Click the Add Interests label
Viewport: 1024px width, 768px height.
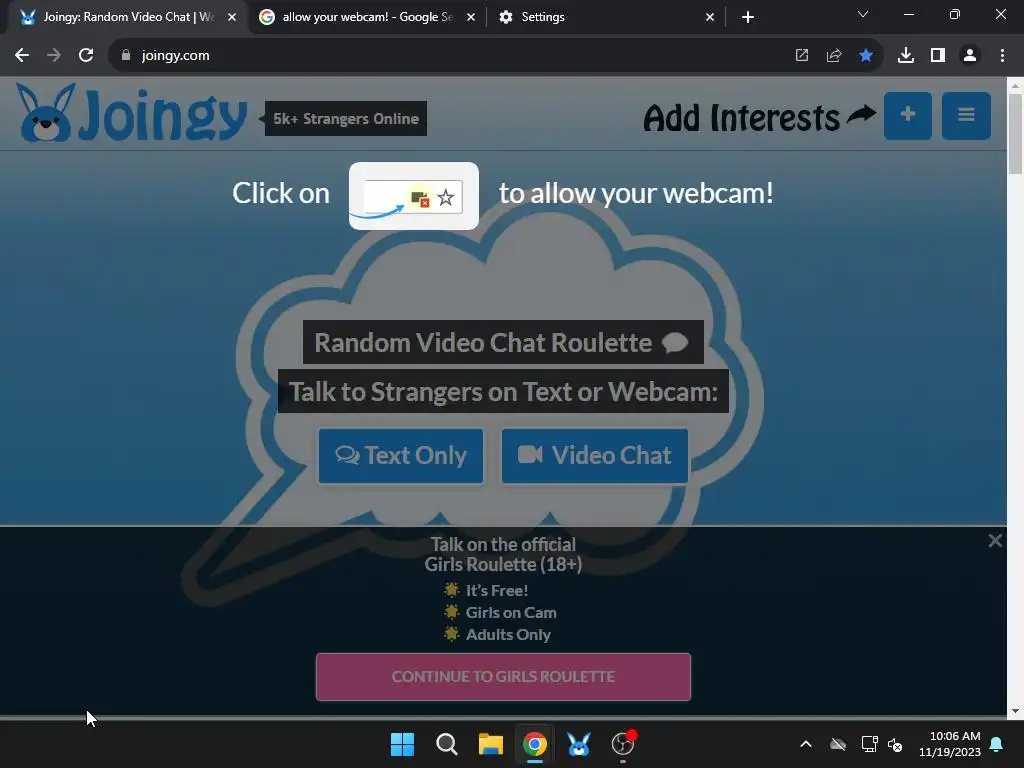[741, 118]
